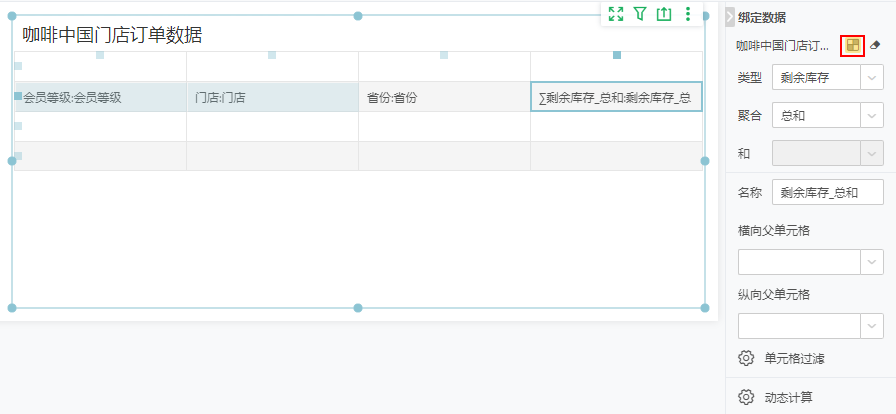Select the 会员等级 table cell

100,97
